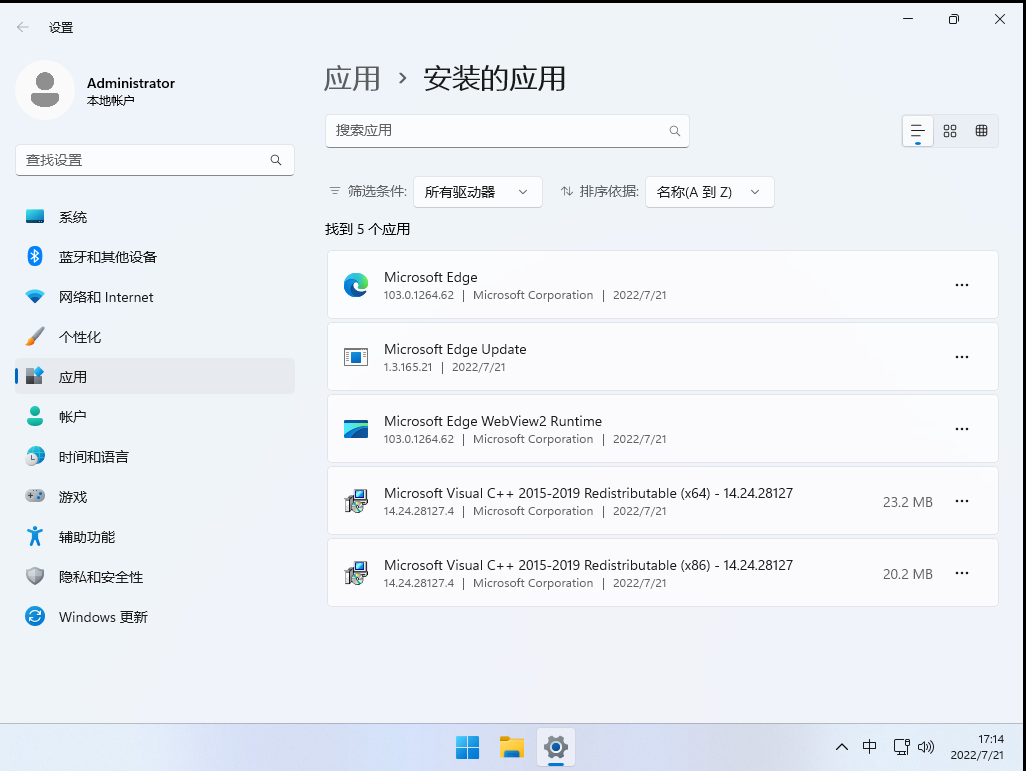Open 网络和 Internet settings
This screenshot has height=771, width=1026.
[x=155, y=296]
